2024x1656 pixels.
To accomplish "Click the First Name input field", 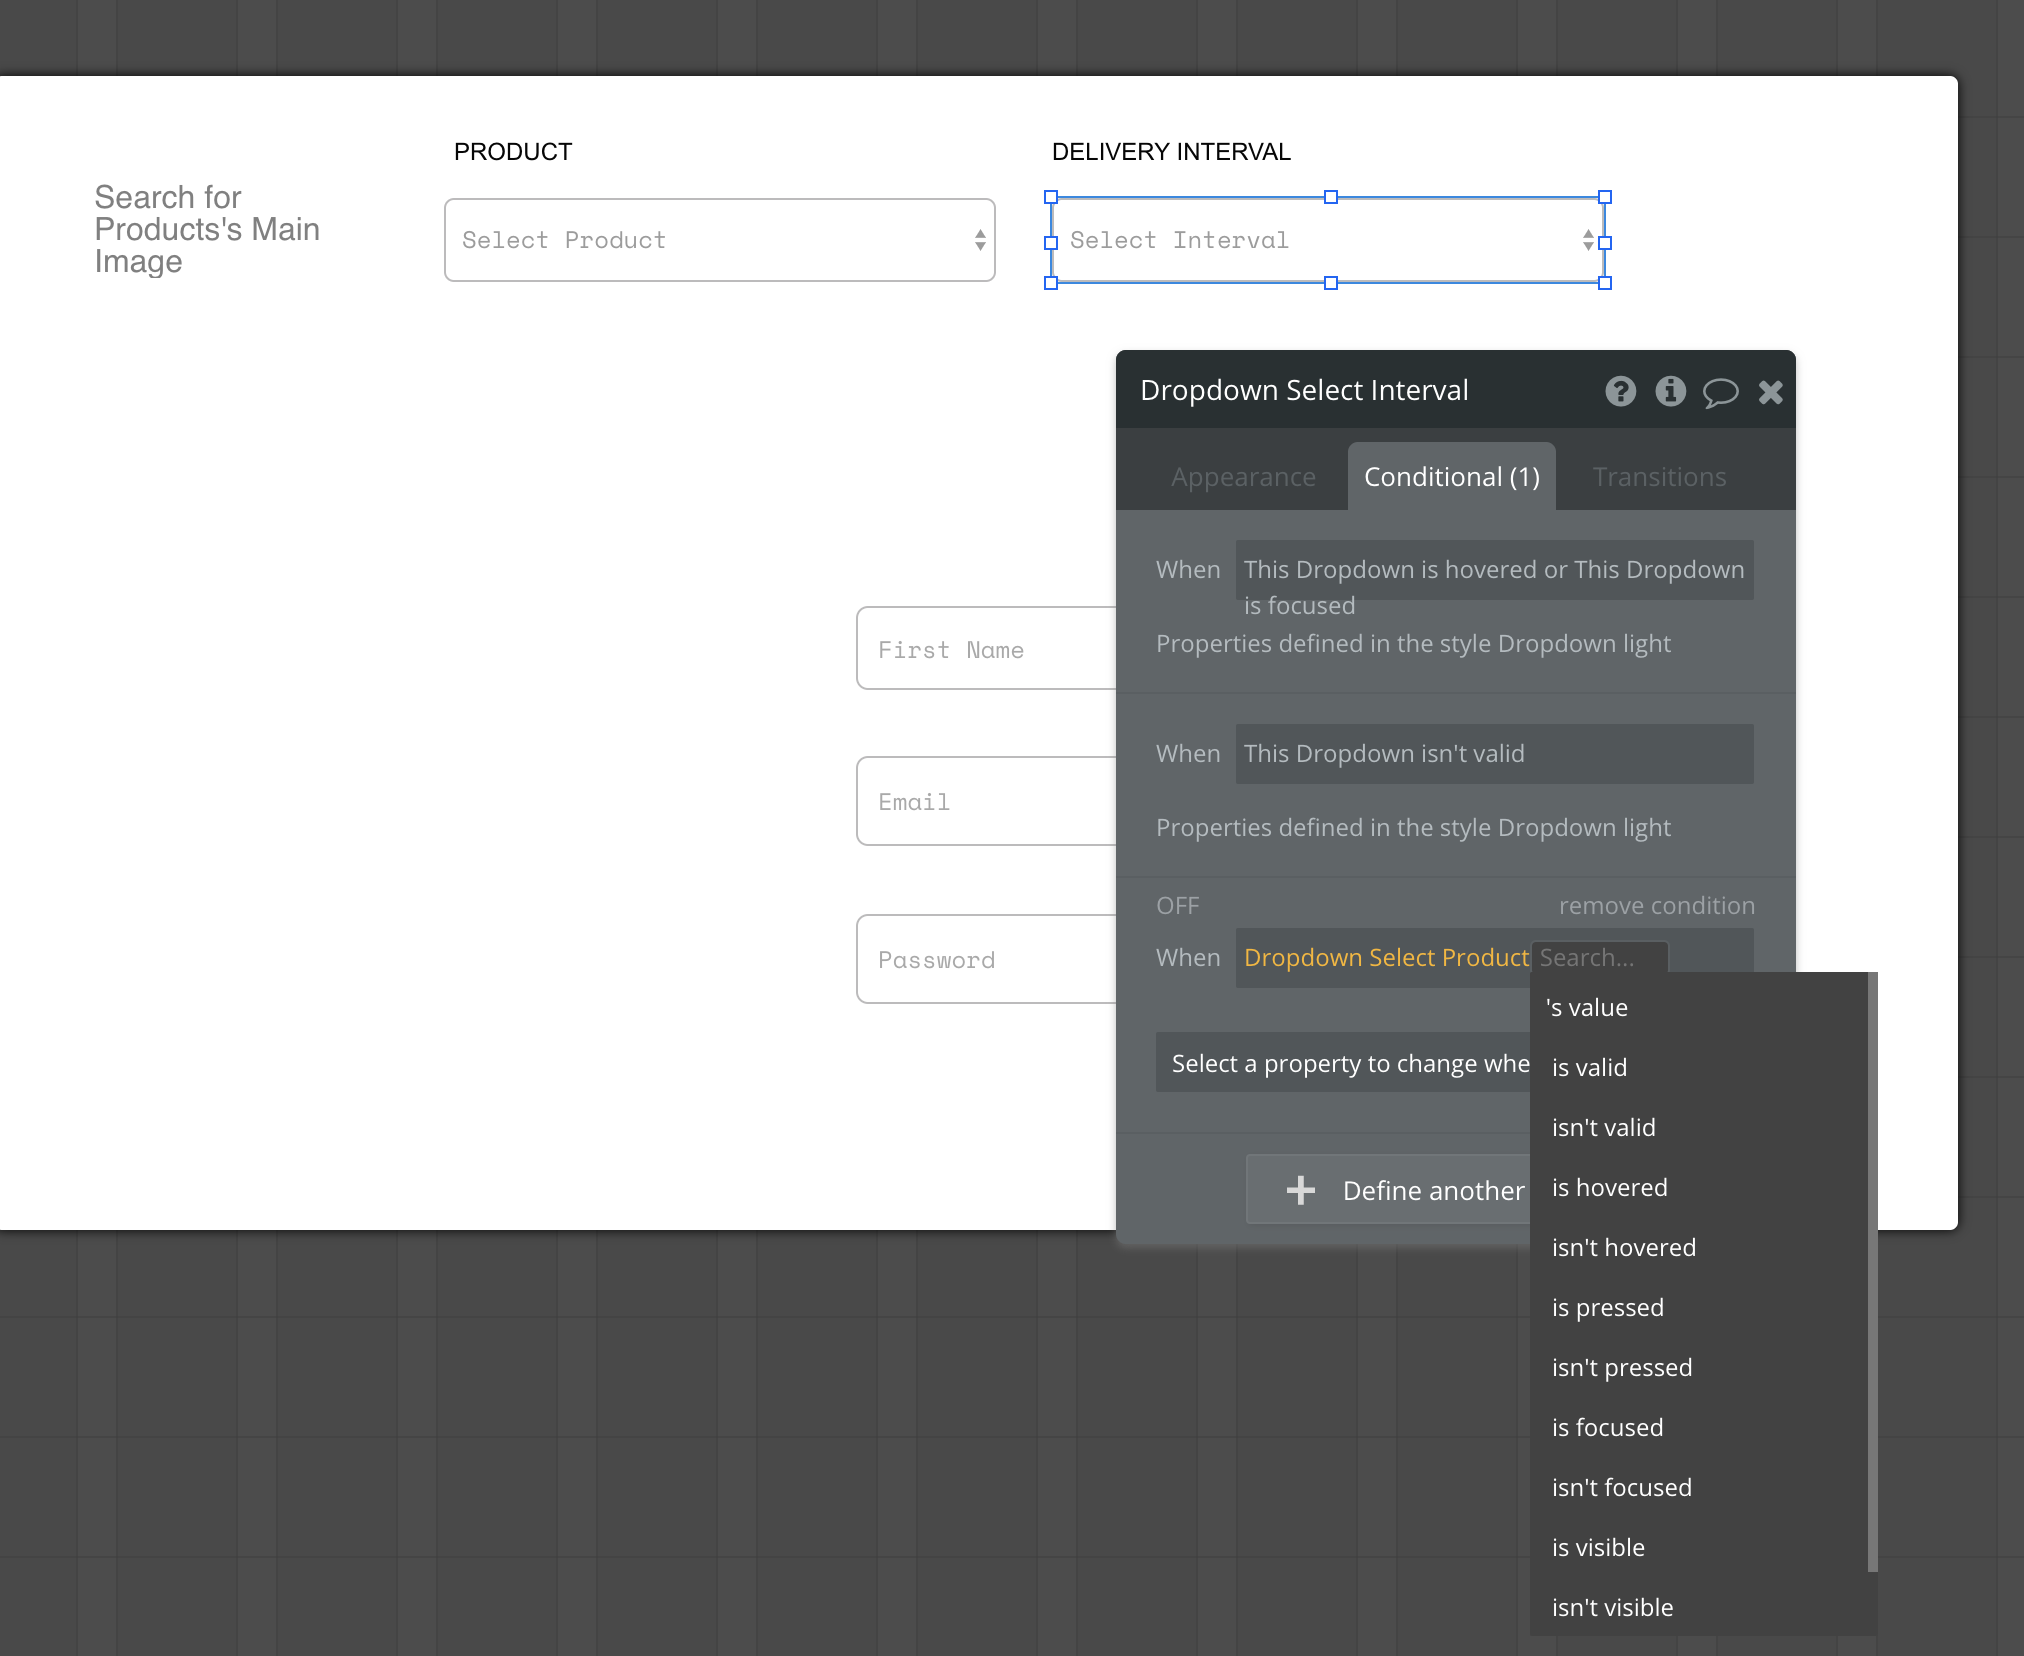I will (x=985, y=649).
